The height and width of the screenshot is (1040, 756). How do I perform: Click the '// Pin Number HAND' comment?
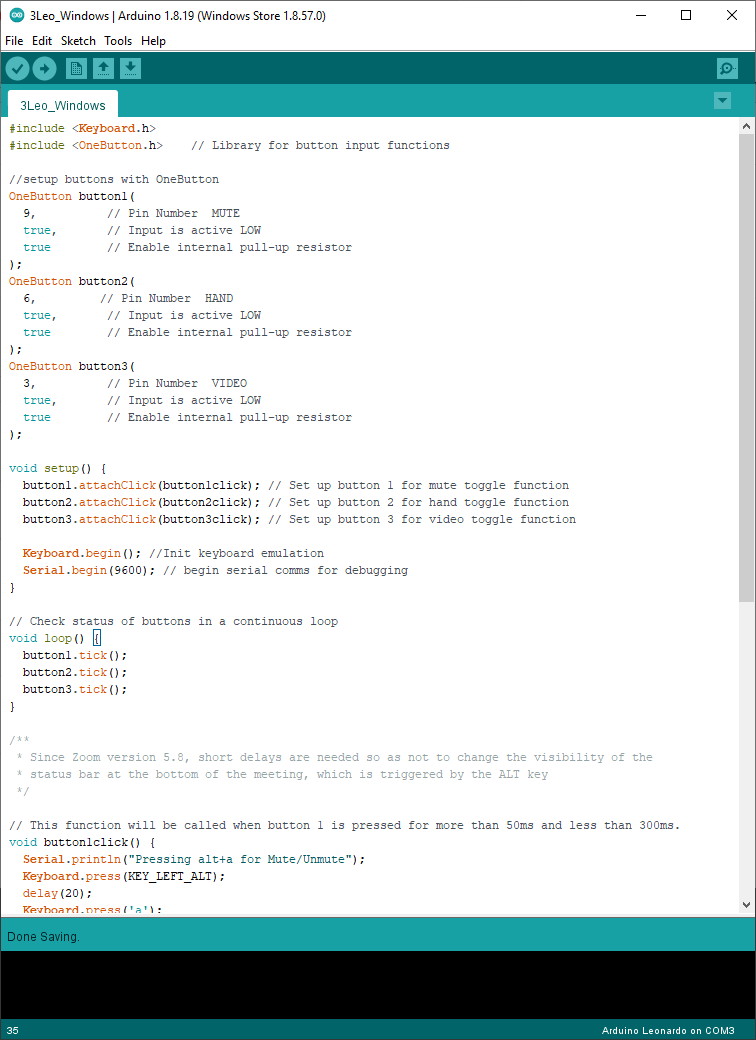pos(166,298)
